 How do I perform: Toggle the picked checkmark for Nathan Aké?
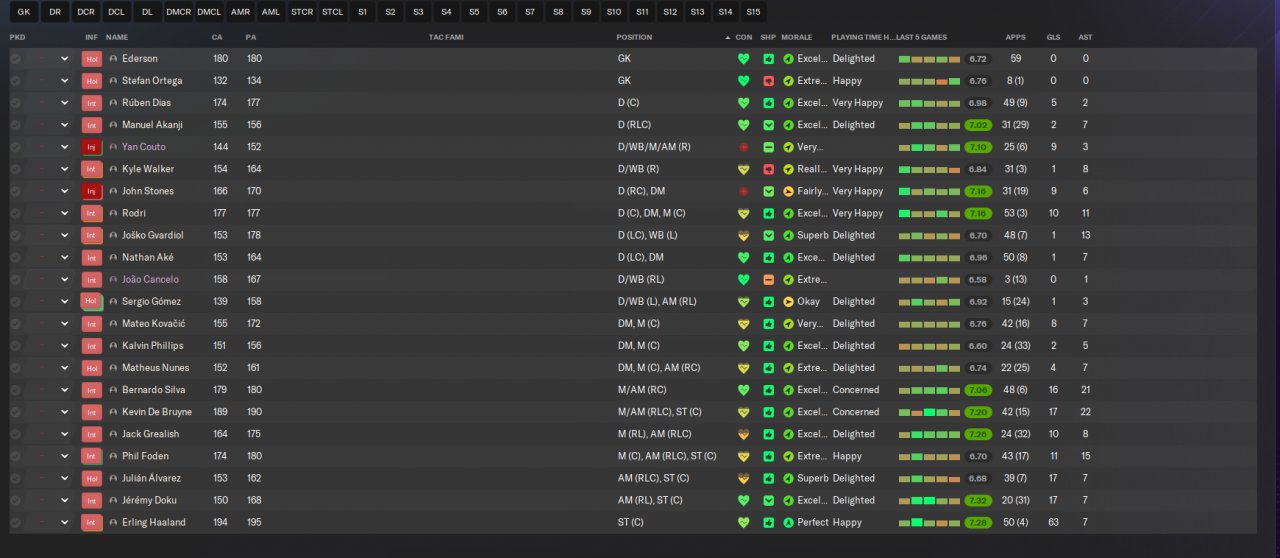click(15, 257)
